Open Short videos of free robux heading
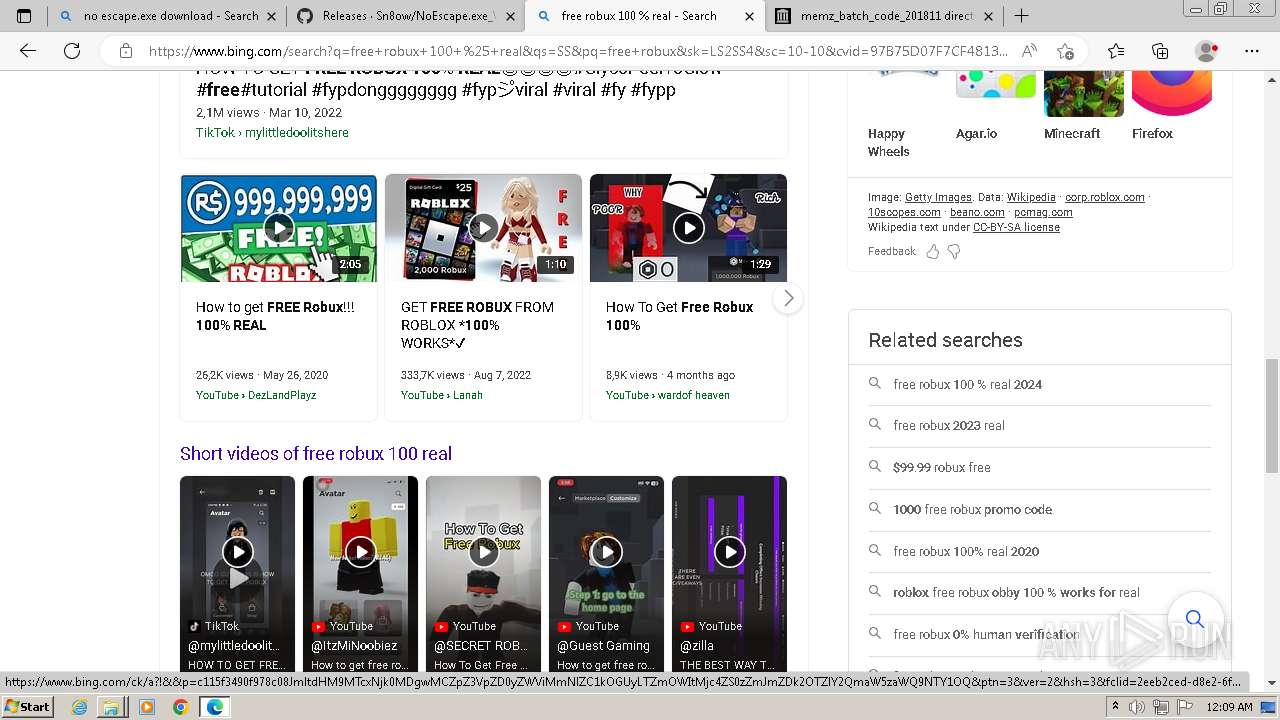 (x=316, y=453)
